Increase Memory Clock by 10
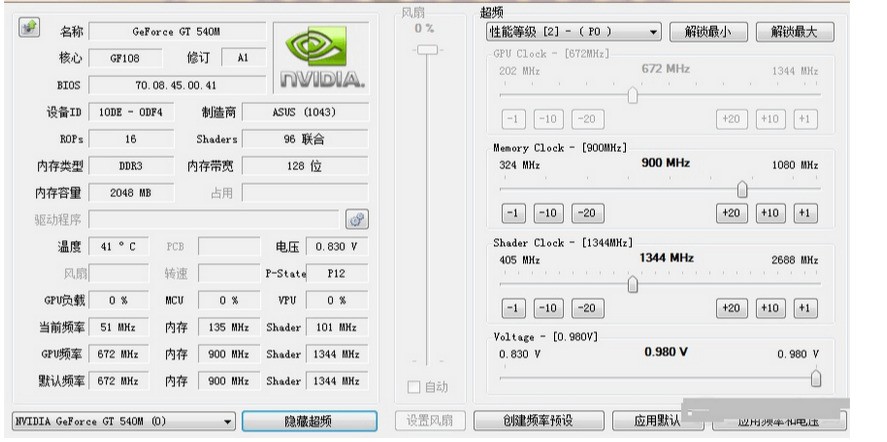 [x=769, y=213]
